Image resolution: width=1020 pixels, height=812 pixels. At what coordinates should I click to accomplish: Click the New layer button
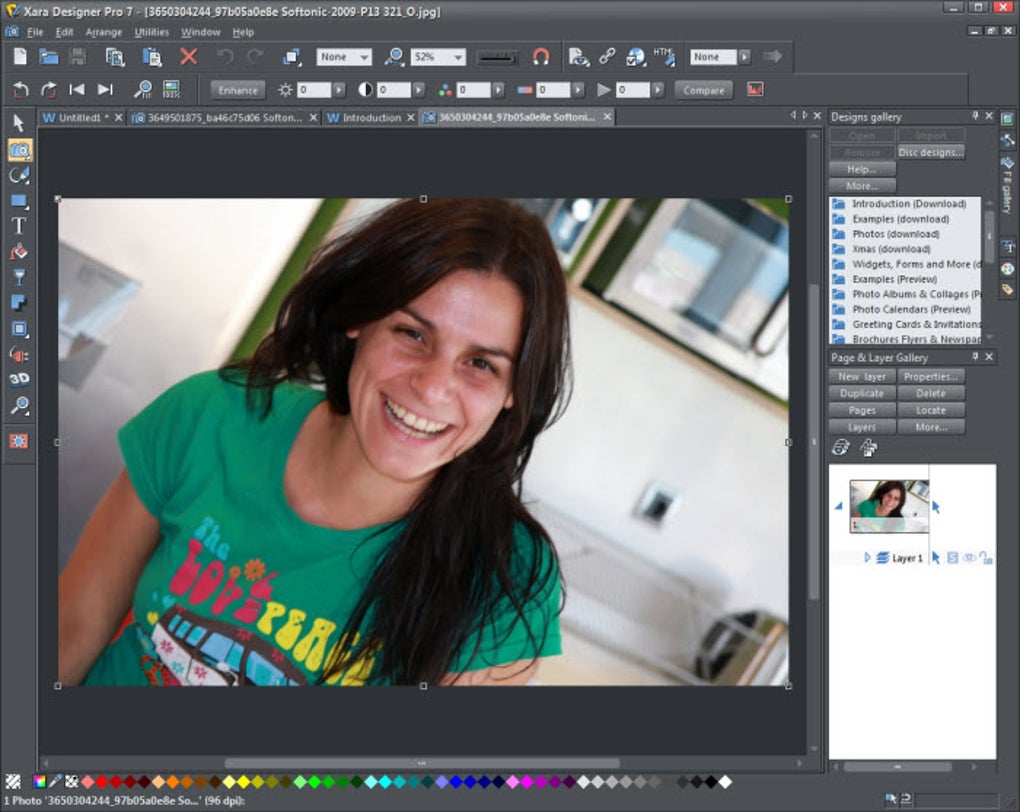point(862,377)
